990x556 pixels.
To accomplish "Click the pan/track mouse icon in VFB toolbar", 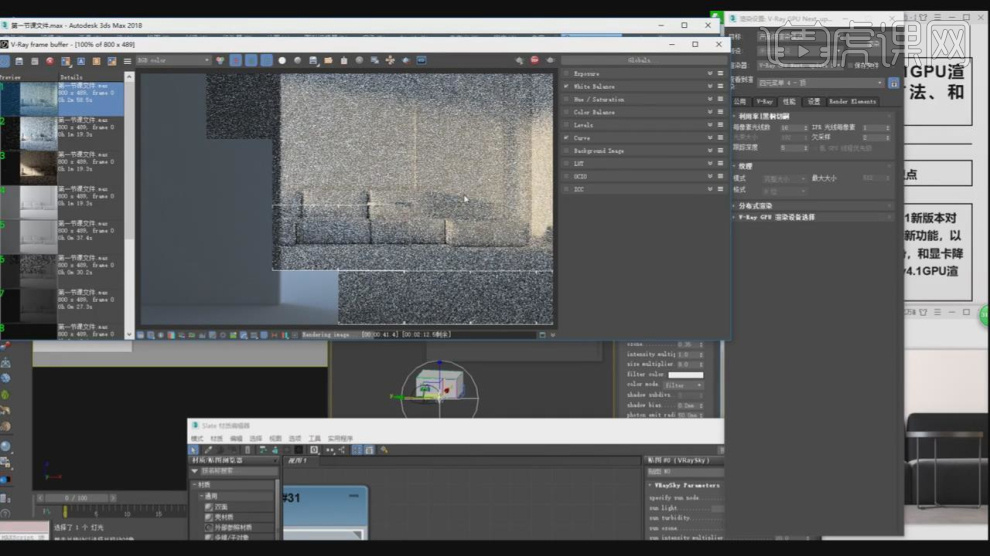I will coord(390,61).
